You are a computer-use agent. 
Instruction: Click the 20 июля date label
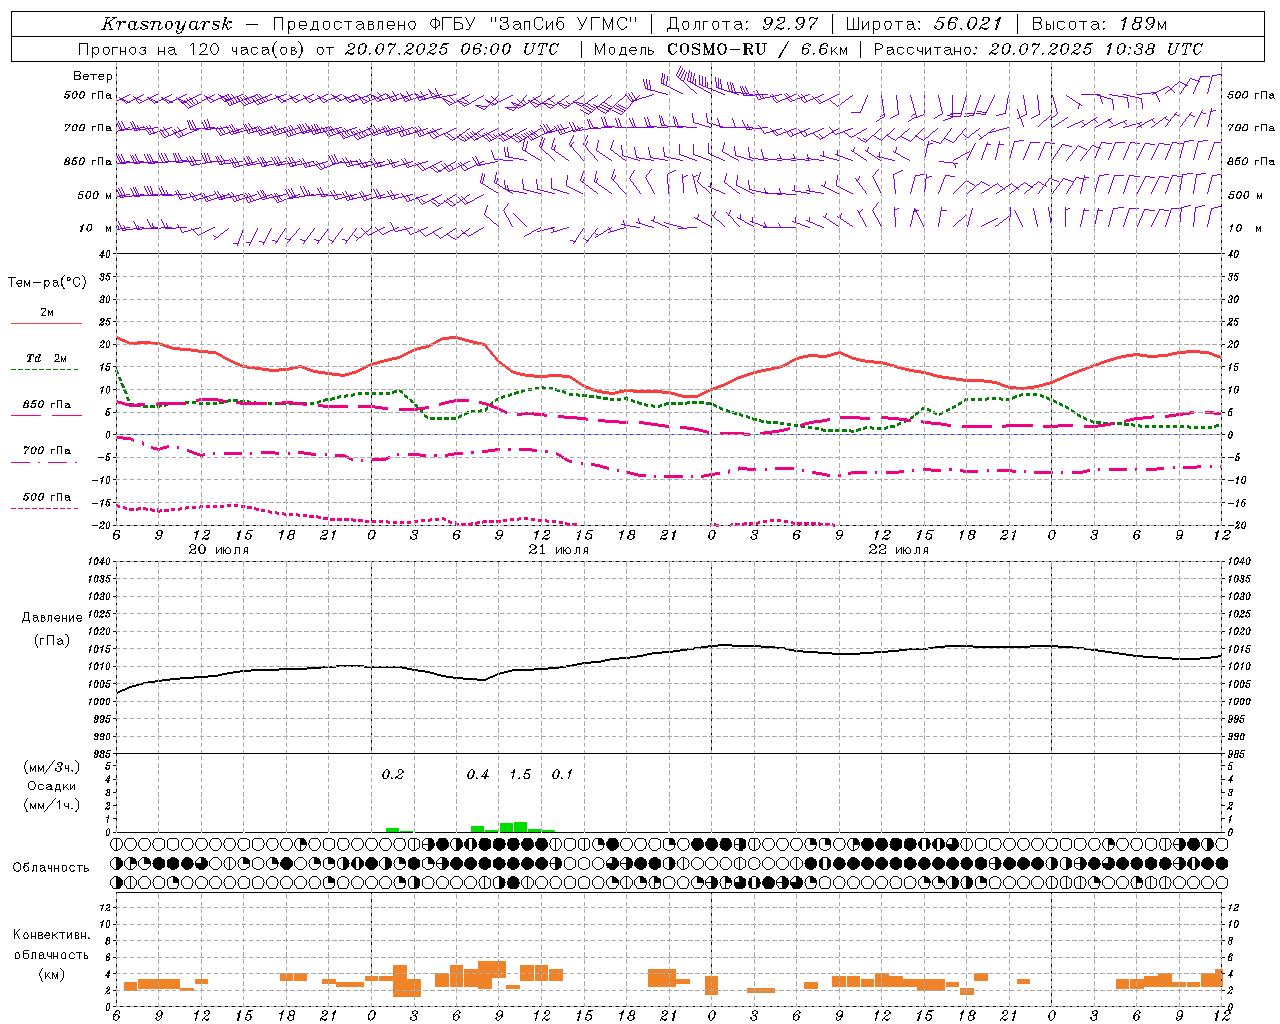(x=219, y=550)
